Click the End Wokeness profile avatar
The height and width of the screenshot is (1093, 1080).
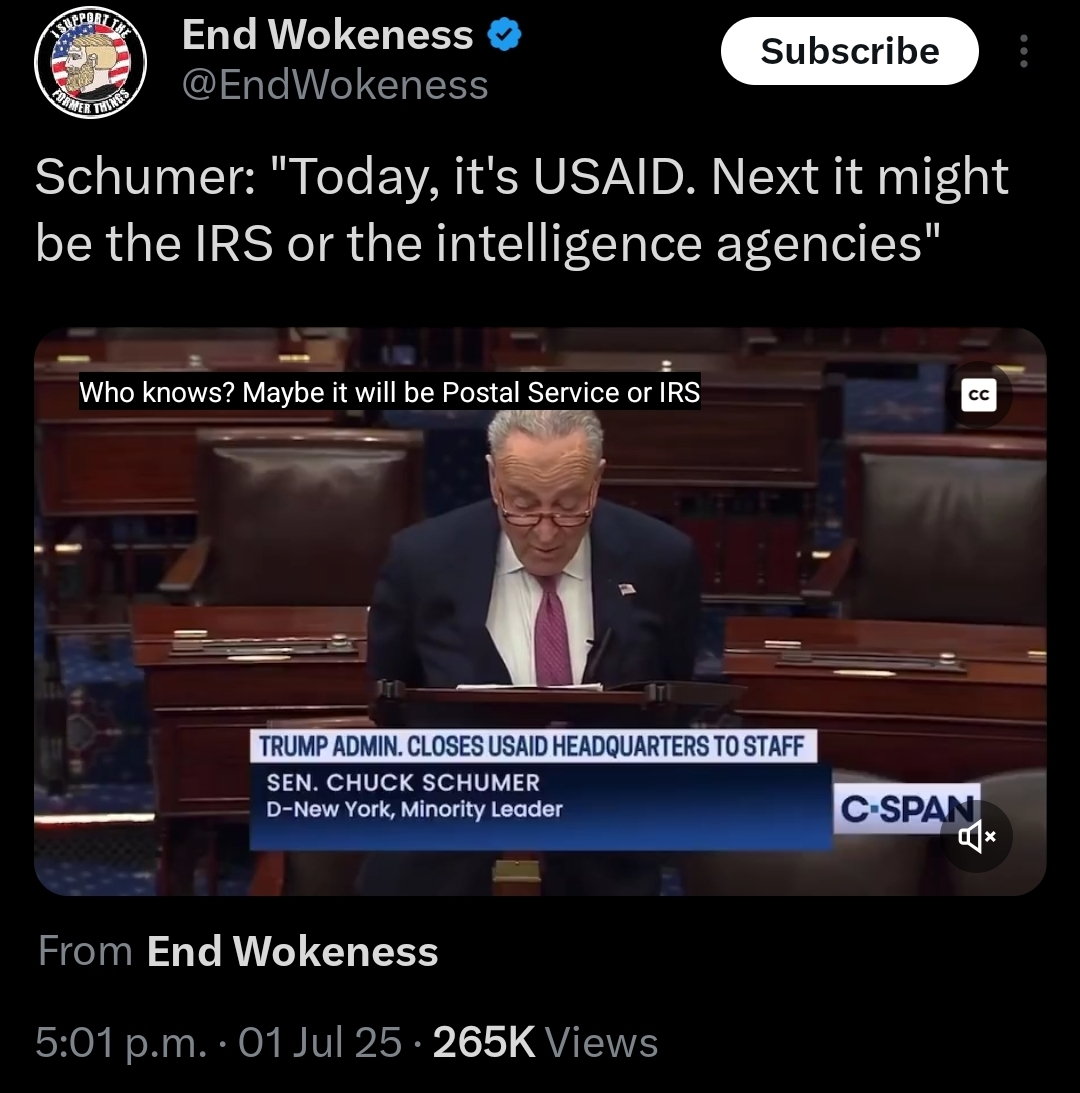(x=91, y=62)
